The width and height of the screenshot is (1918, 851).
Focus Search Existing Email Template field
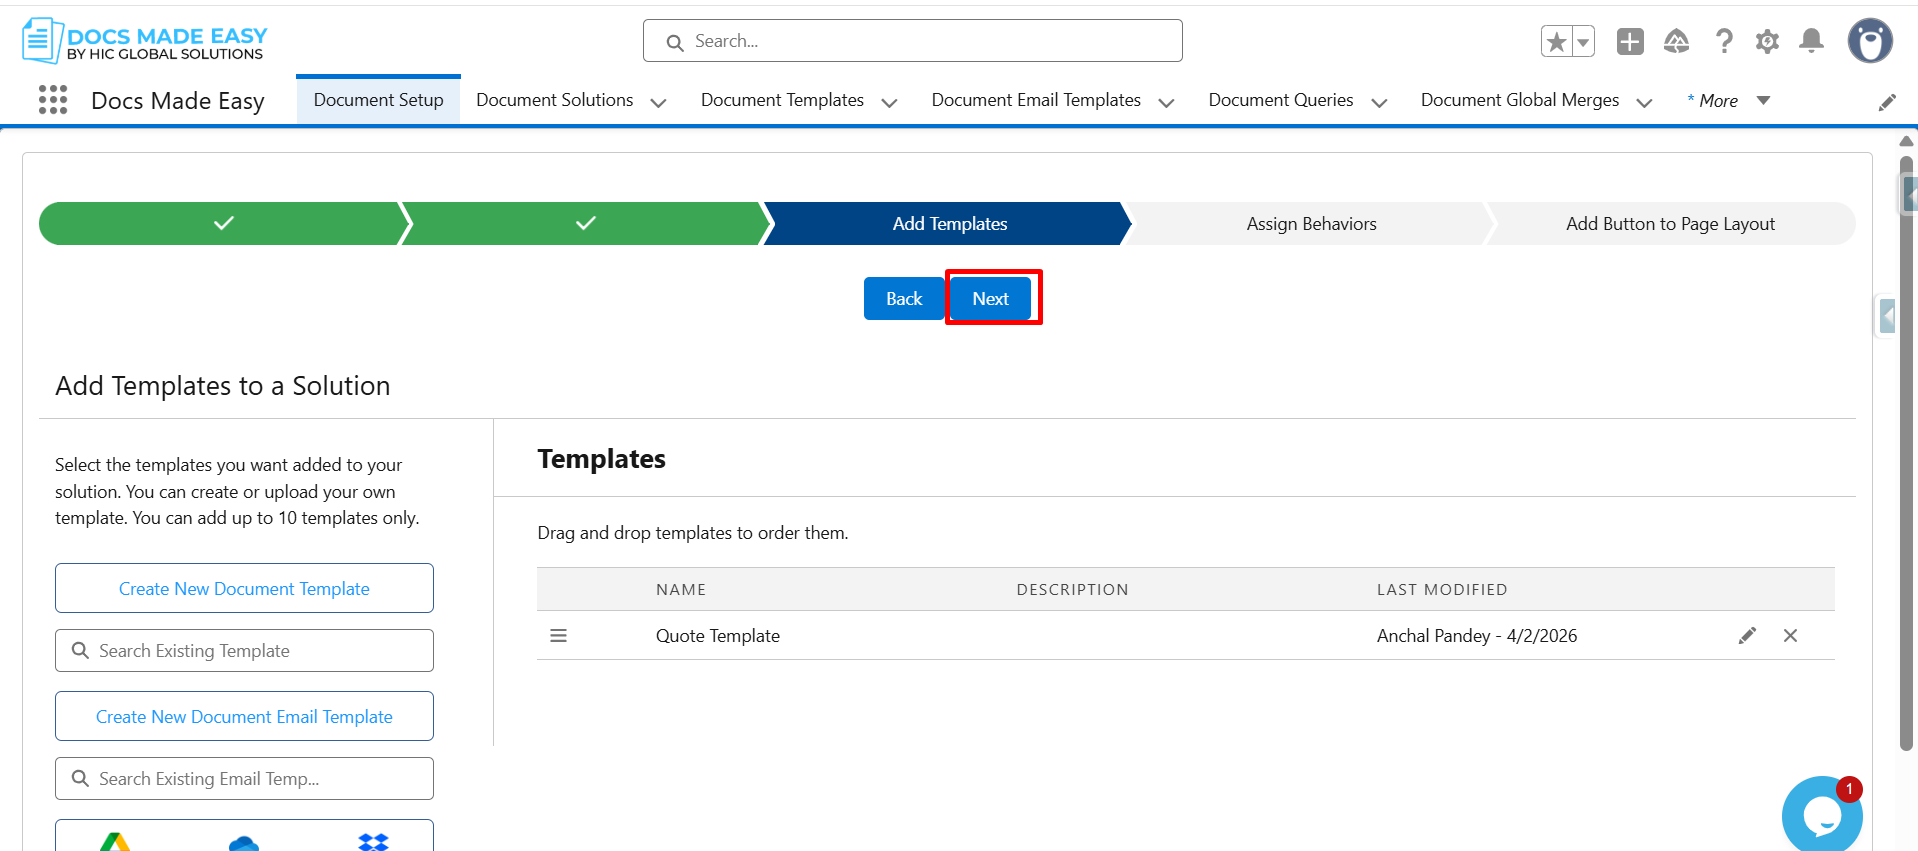(x=244, y=778)
